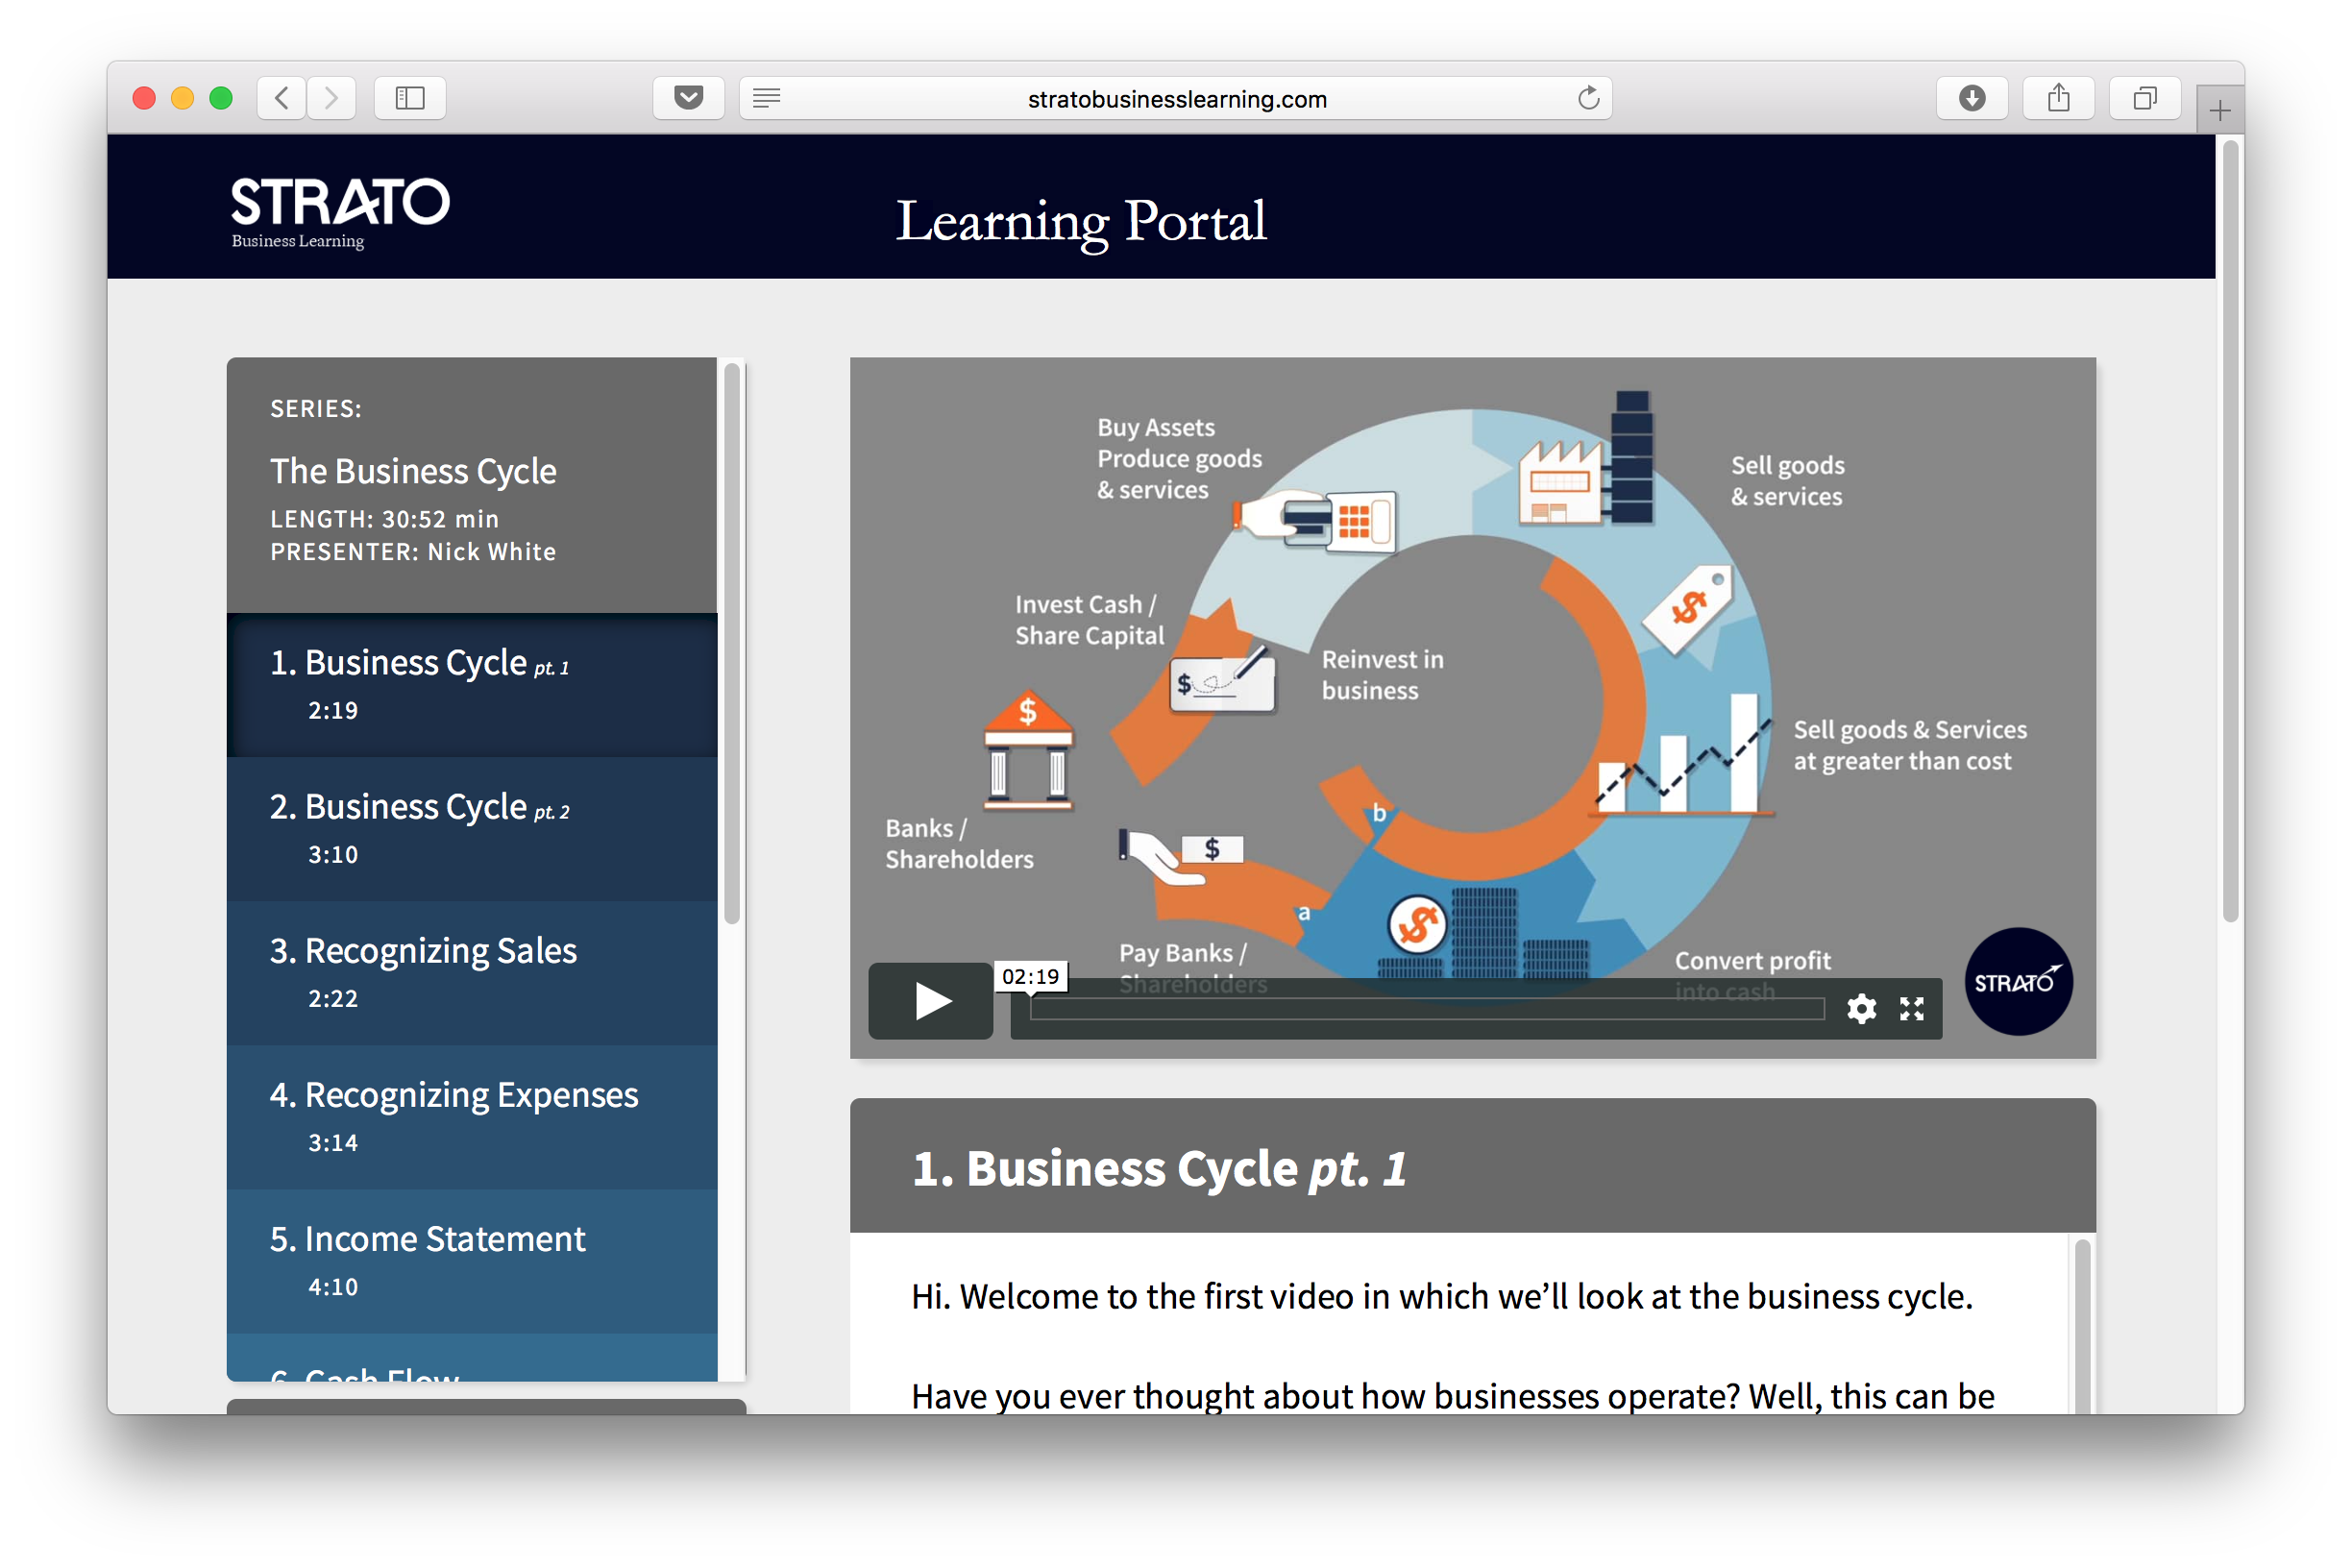
Task: Click the video progress bar
Action: click(x=1426, y=1008)
